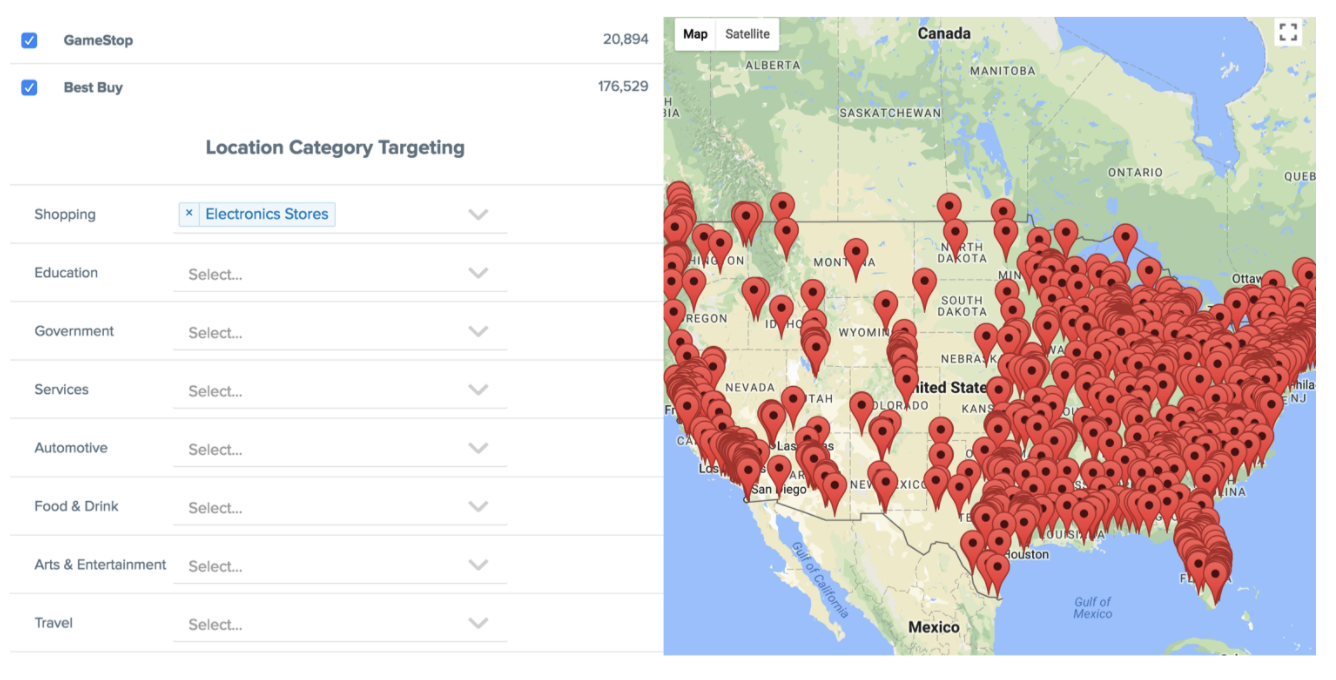Toggle the map fullscreen view icon

pos(1289,33)
